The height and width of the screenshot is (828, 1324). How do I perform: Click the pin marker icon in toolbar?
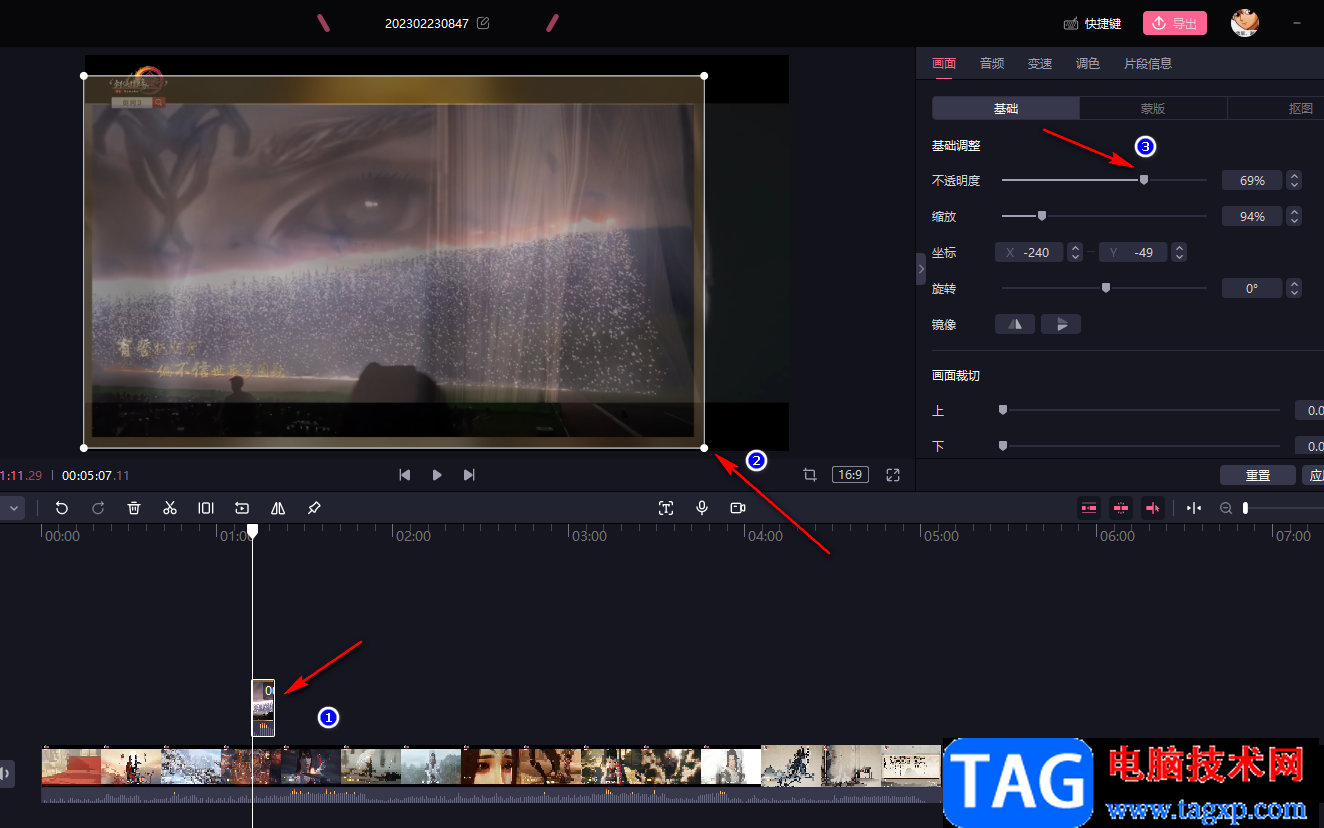(x=314, y=508)
